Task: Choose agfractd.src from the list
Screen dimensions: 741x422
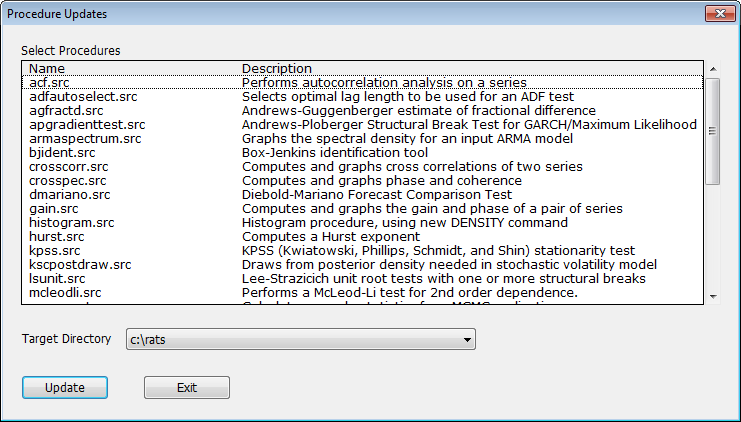Action: (66, 110)
